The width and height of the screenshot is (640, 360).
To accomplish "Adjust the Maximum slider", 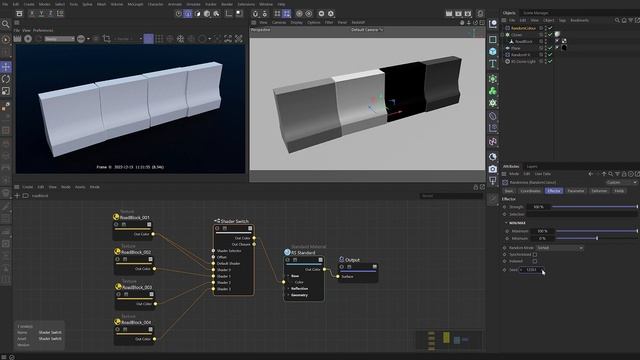I will 596,231.
